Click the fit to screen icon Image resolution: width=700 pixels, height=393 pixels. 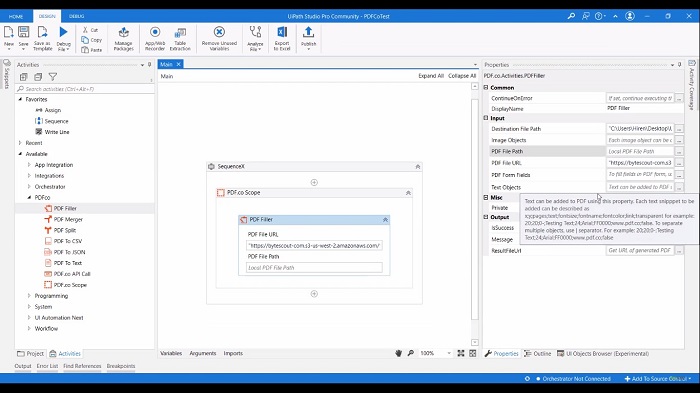(461, 353)
